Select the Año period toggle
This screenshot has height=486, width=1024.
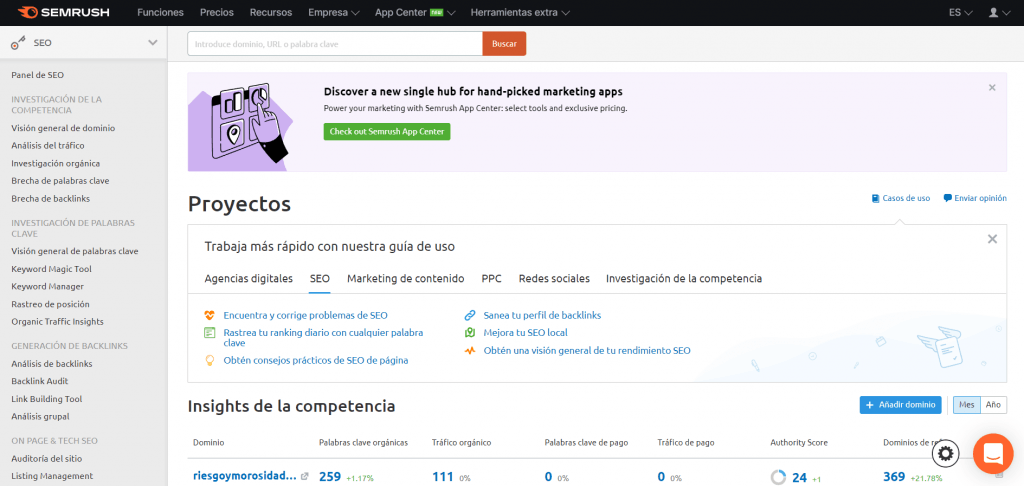click(x=993, y=405)
